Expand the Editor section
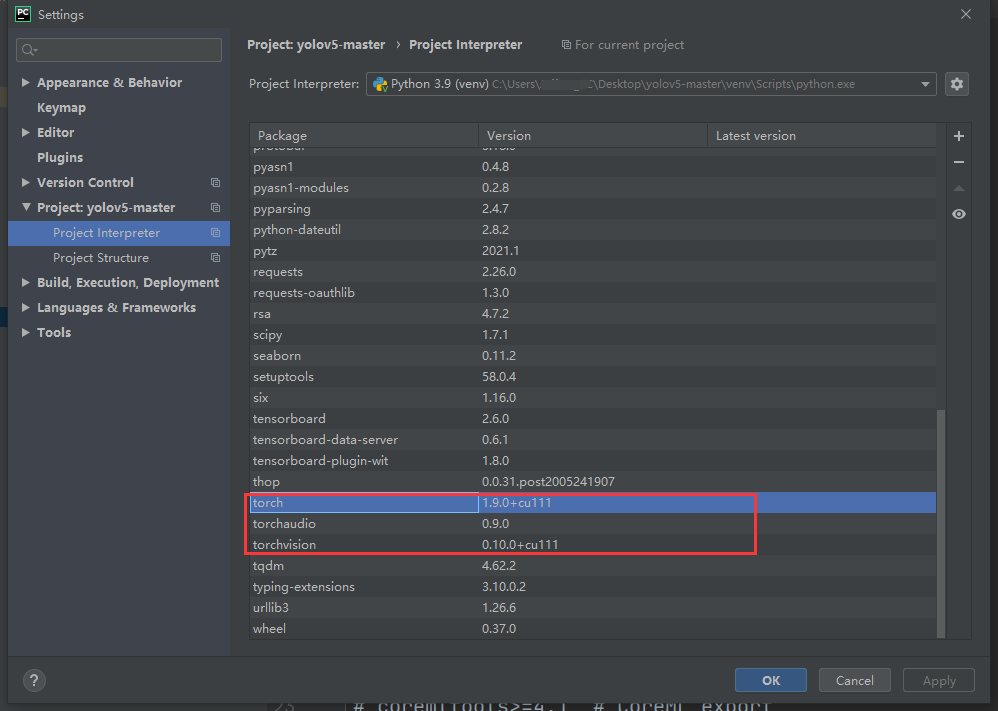The height and width of the screenshot is (711, 998). click(x=25, y=132)
